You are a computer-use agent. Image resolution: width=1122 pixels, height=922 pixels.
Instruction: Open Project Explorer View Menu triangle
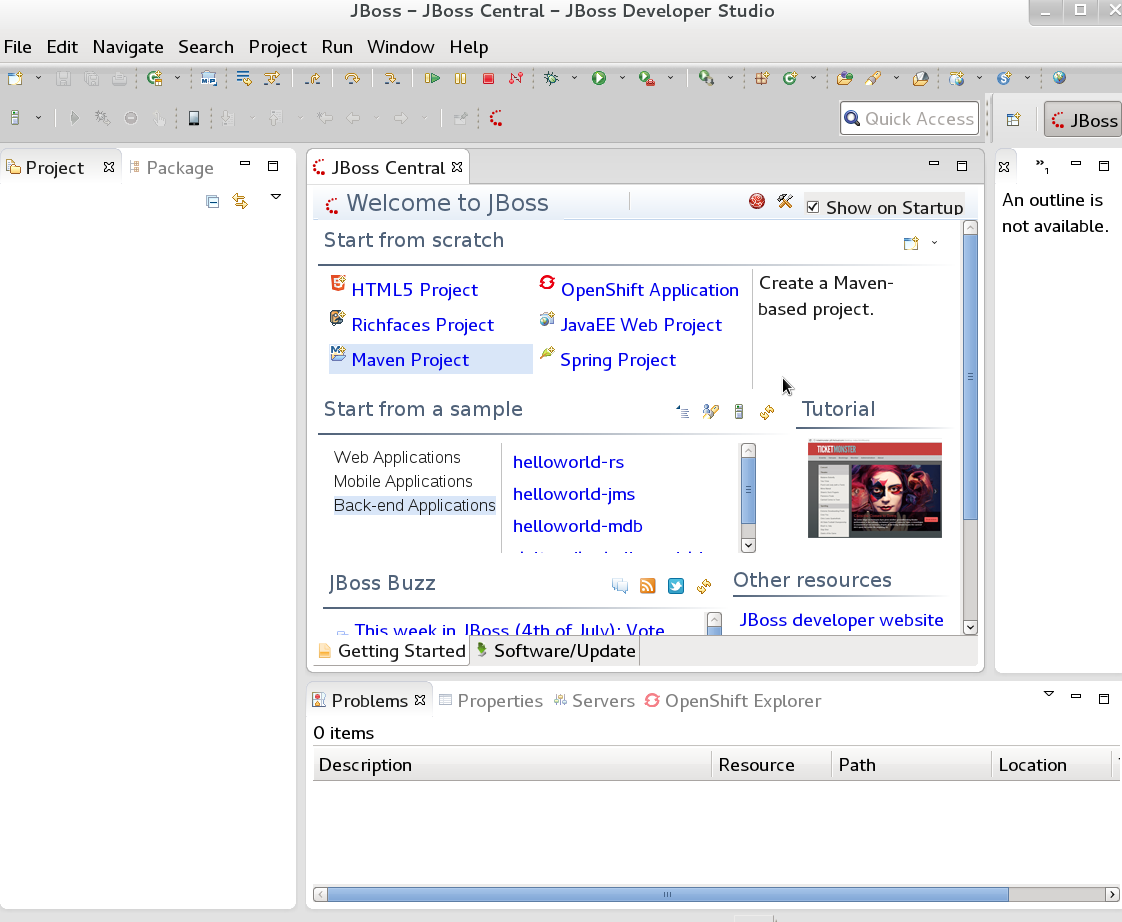coord(275,197)
